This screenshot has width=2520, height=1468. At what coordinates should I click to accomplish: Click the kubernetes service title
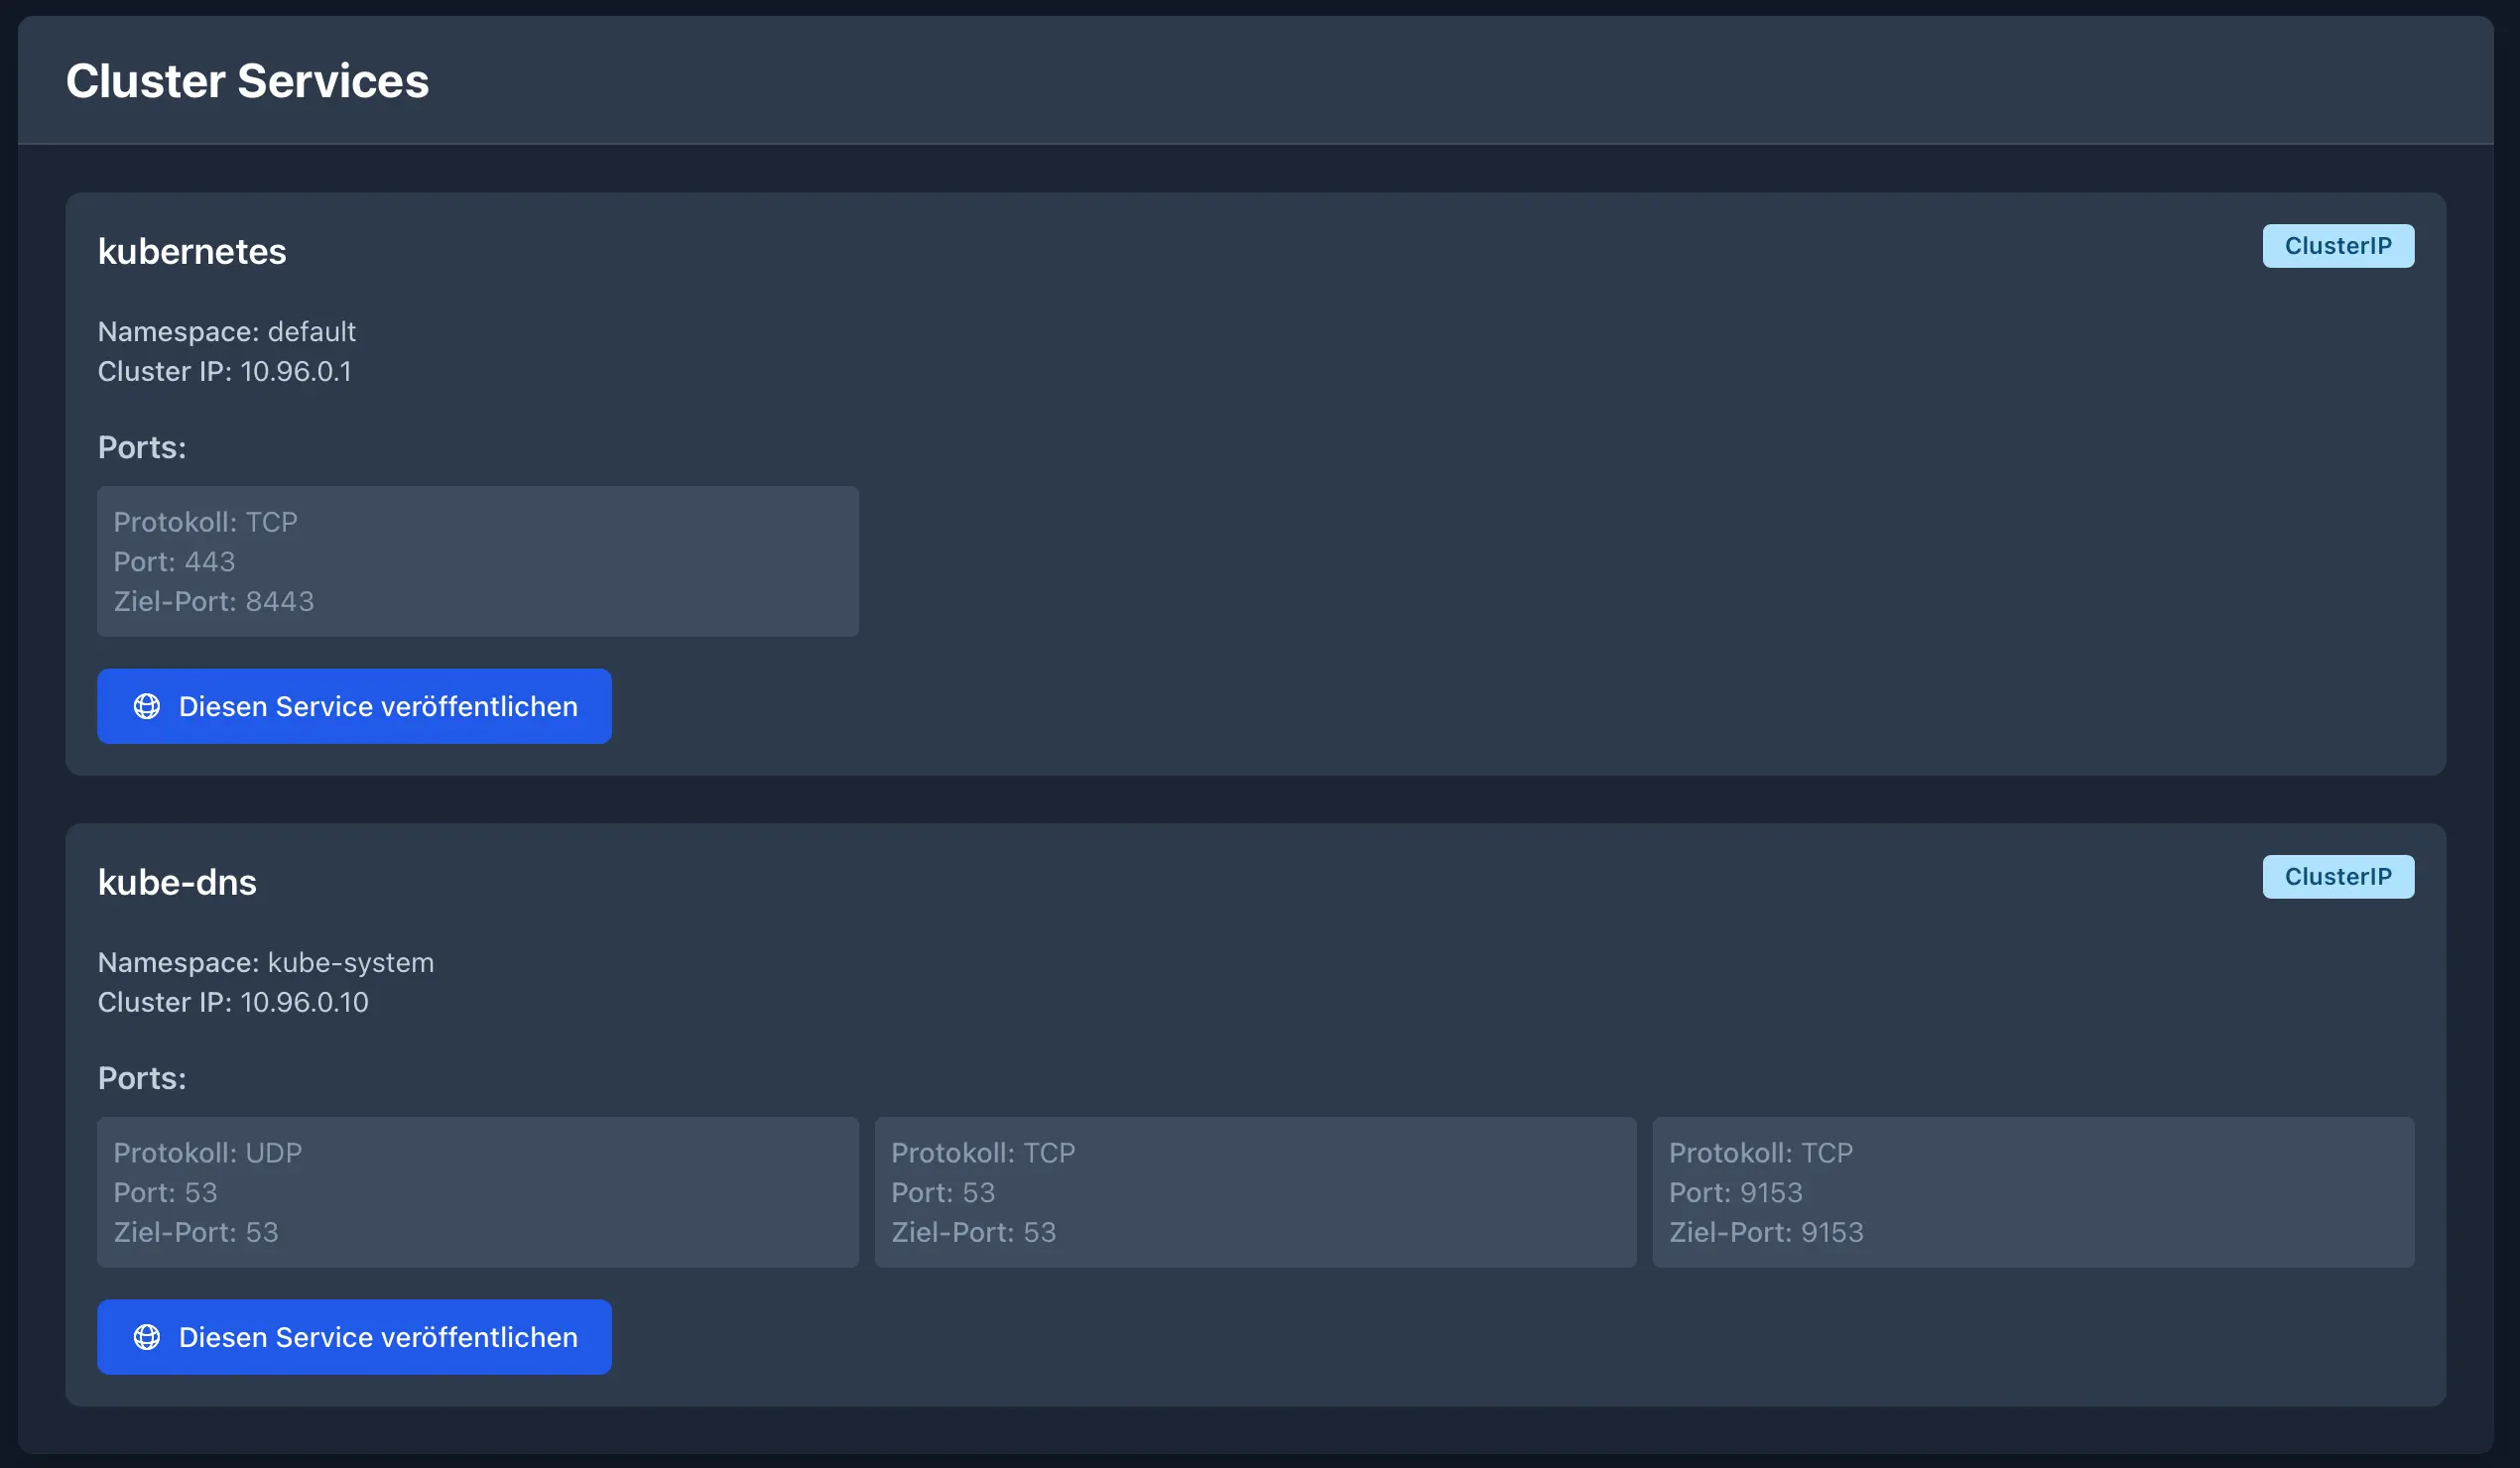click(x=192, y=252)
